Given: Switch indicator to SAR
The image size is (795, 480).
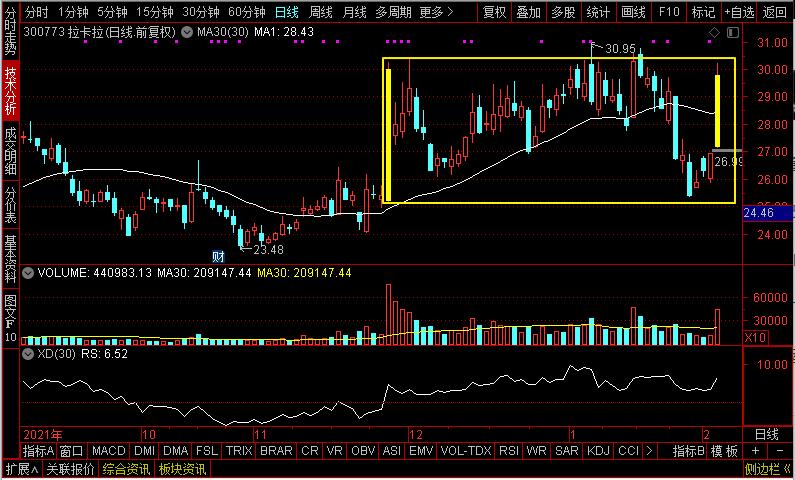Looking at the screenshot, I should [567, 451].
